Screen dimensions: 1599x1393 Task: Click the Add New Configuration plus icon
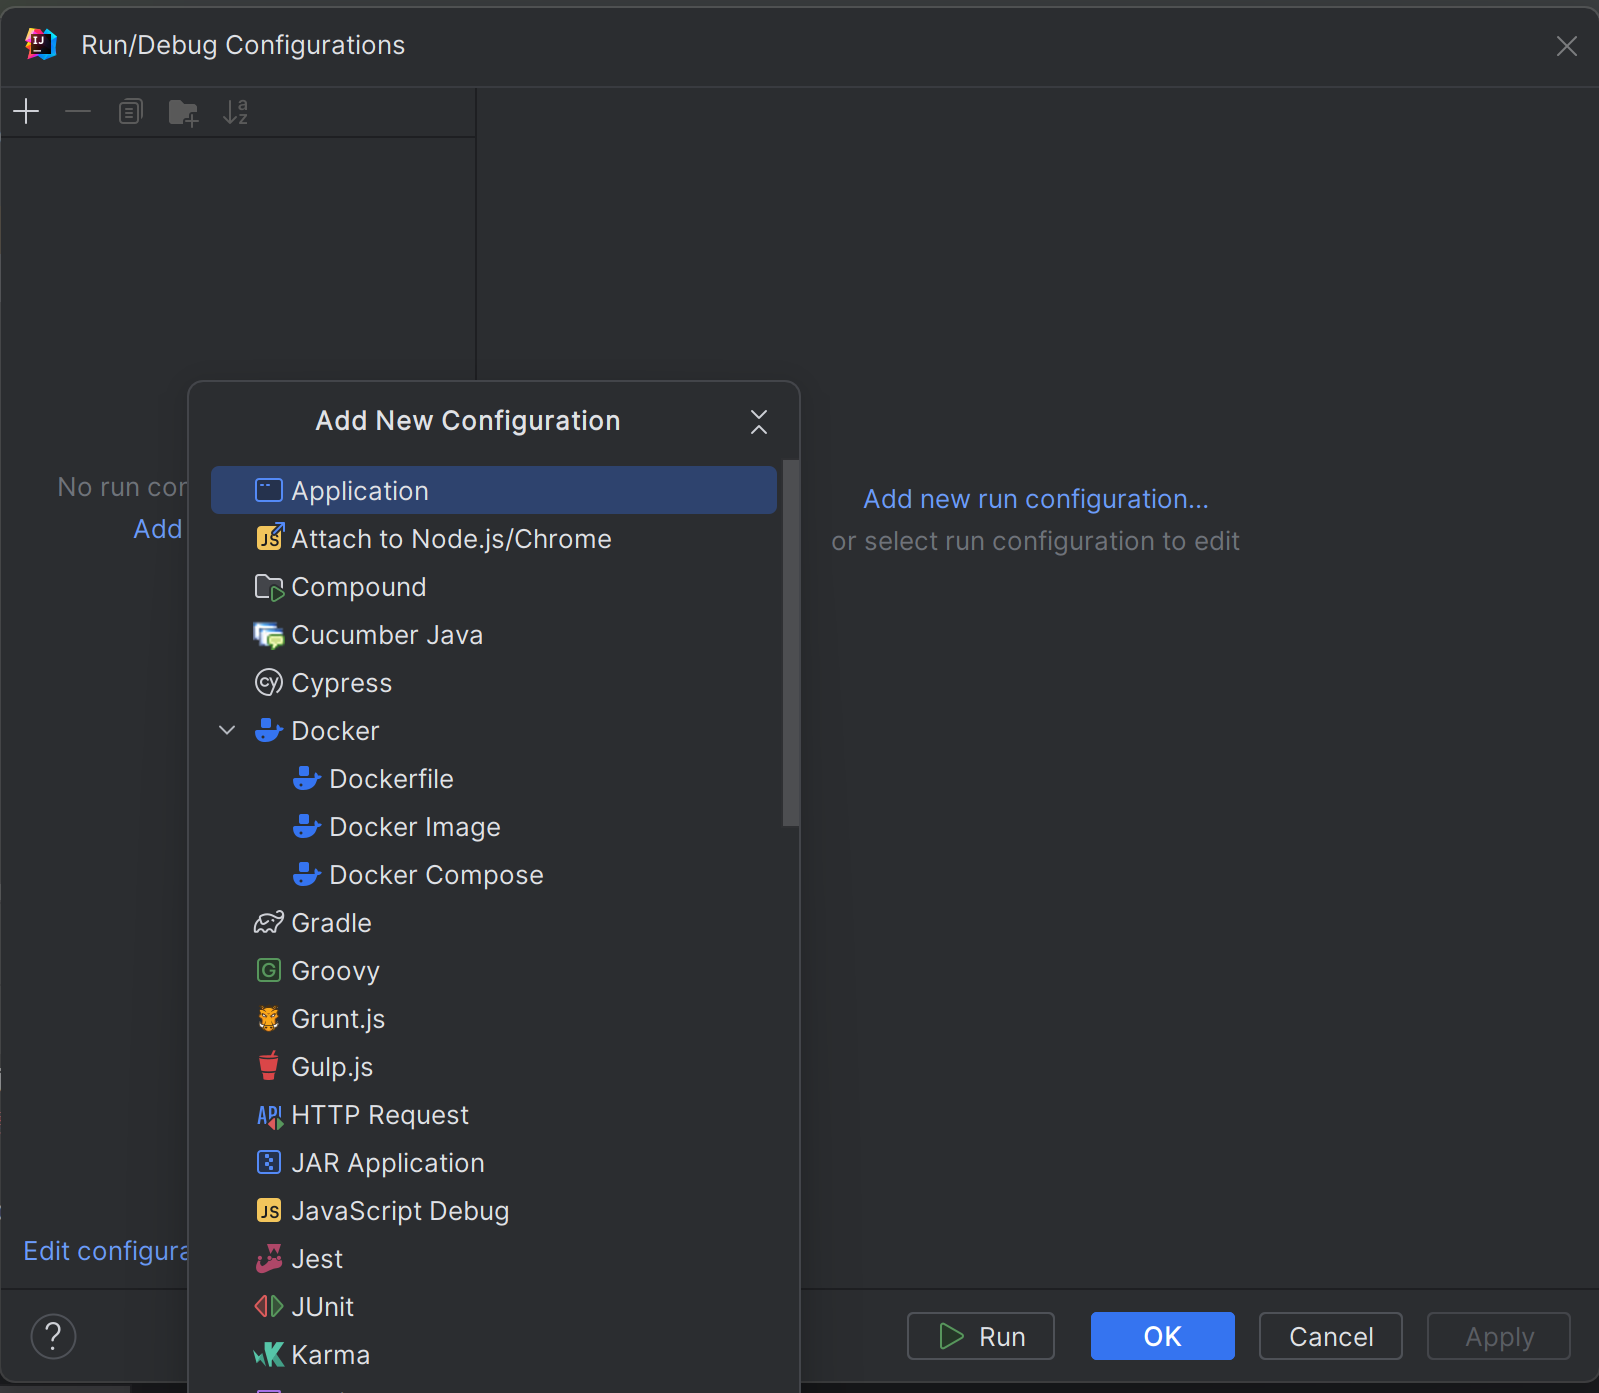[26, 111]
